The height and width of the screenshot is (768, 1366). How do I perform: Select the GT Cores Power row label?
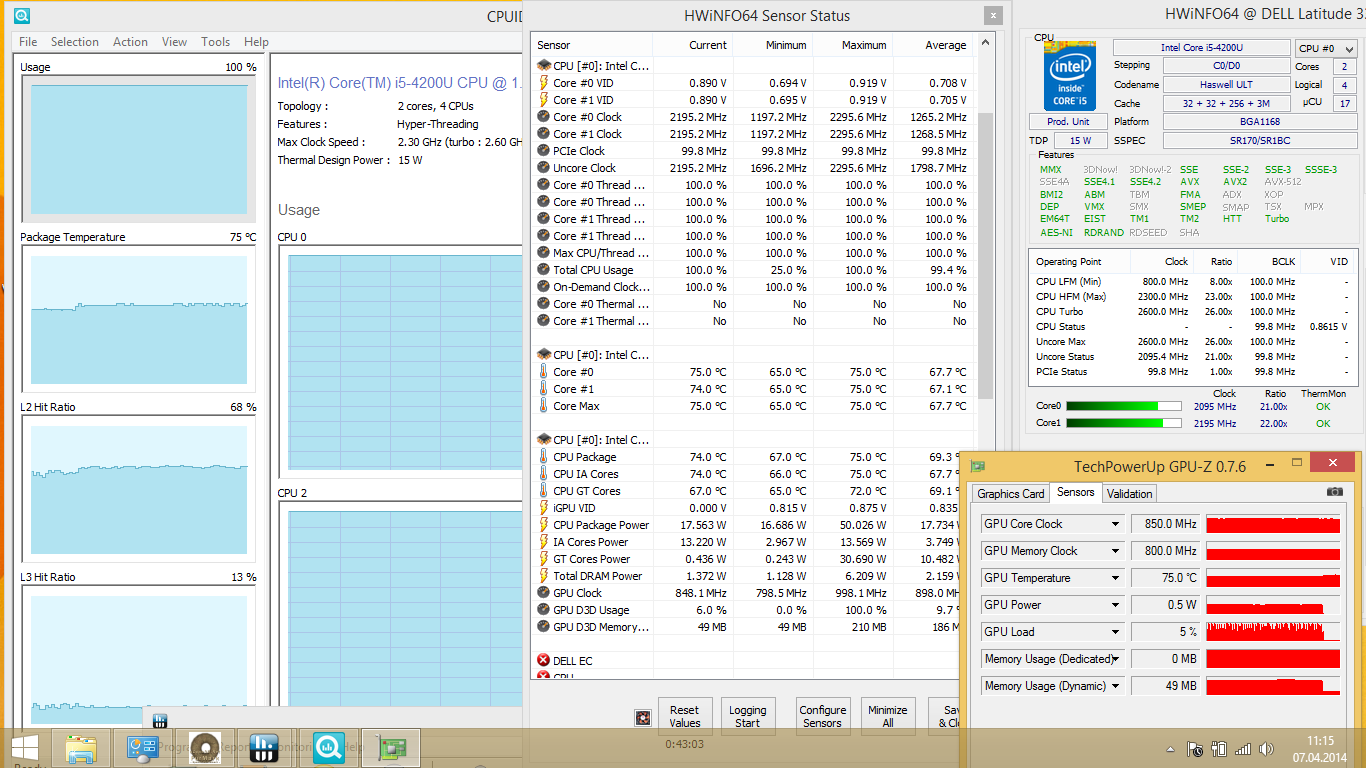[592, 559]
